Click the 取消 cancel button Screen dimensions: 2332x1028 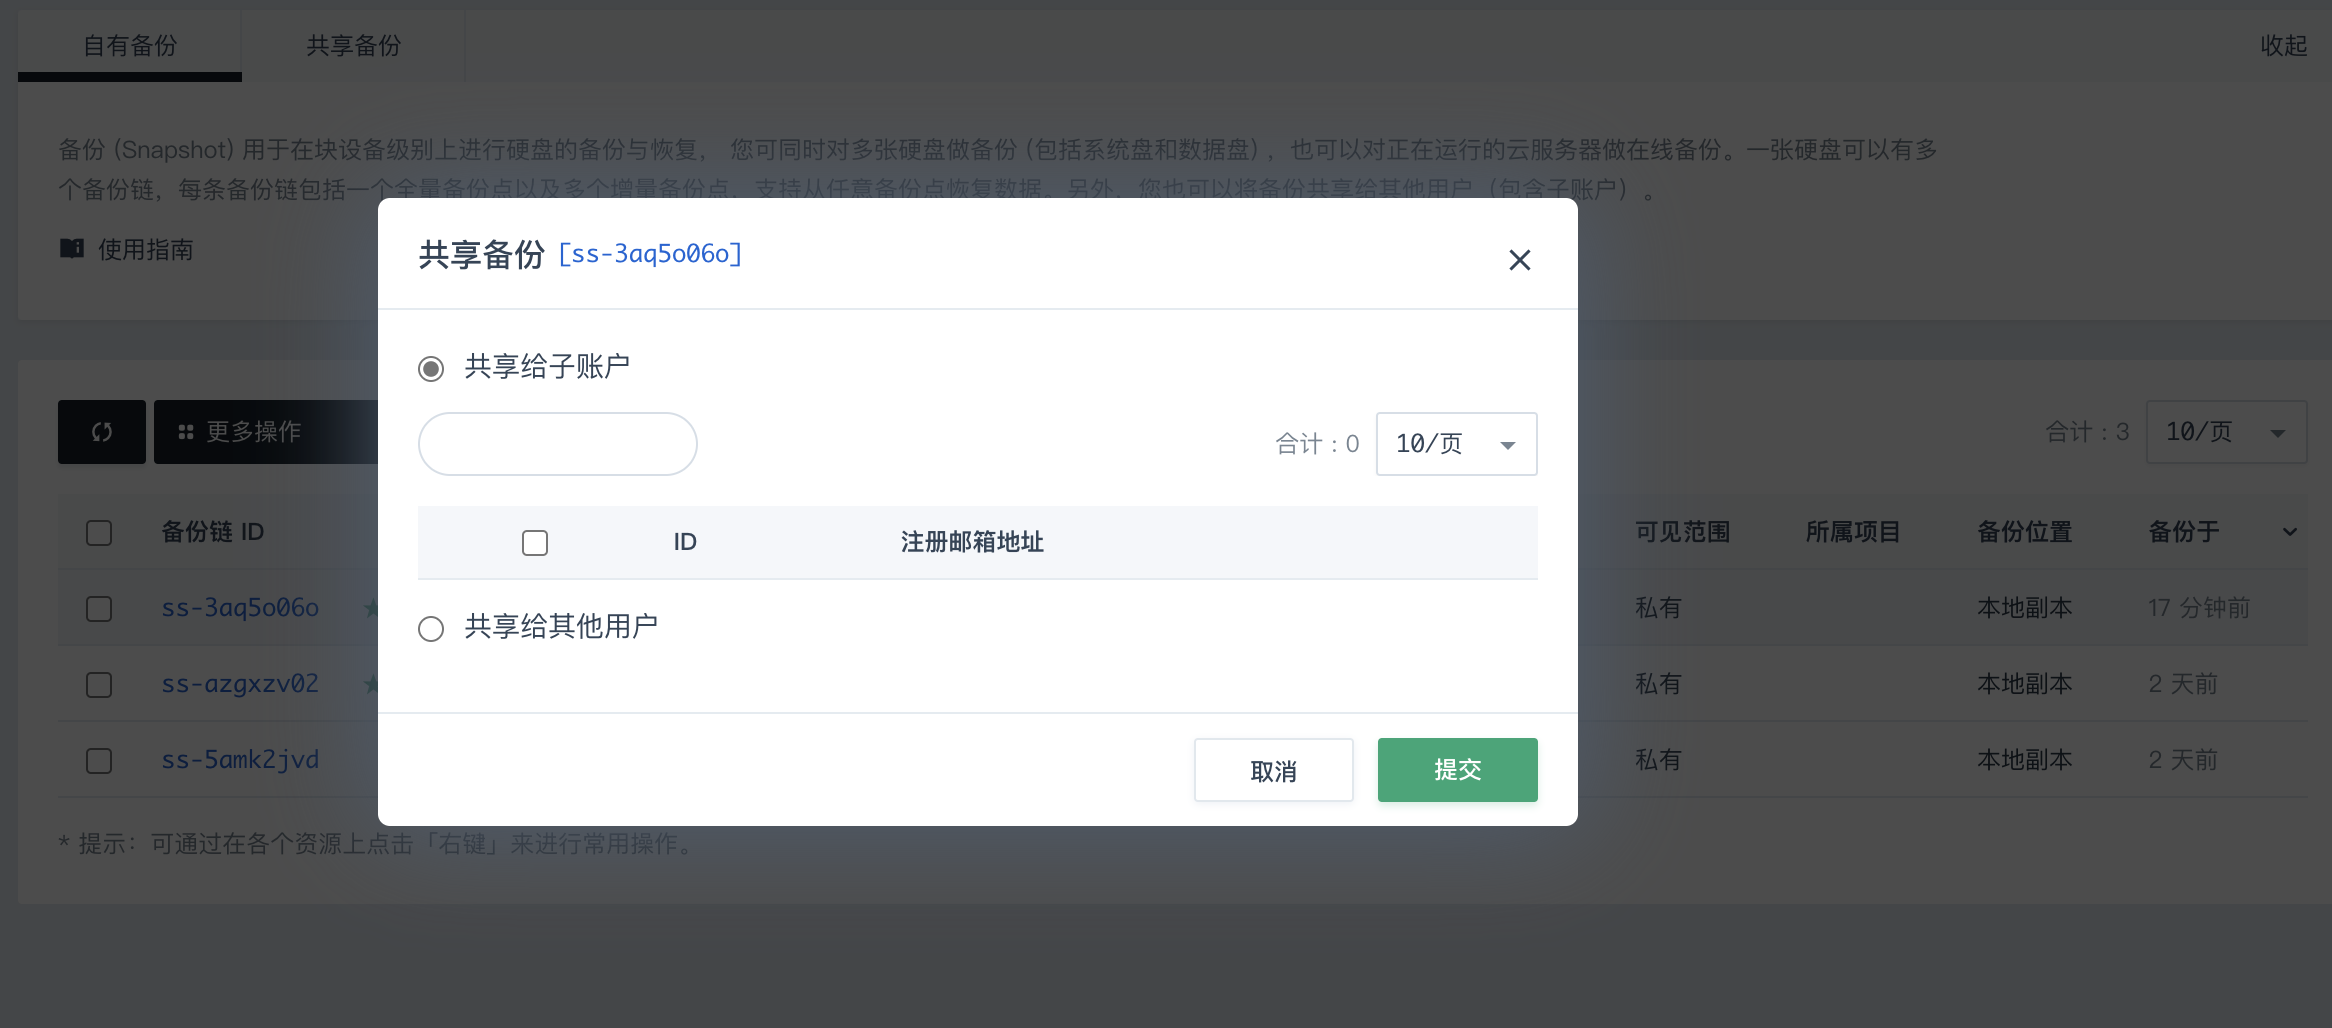point(1273,770)
